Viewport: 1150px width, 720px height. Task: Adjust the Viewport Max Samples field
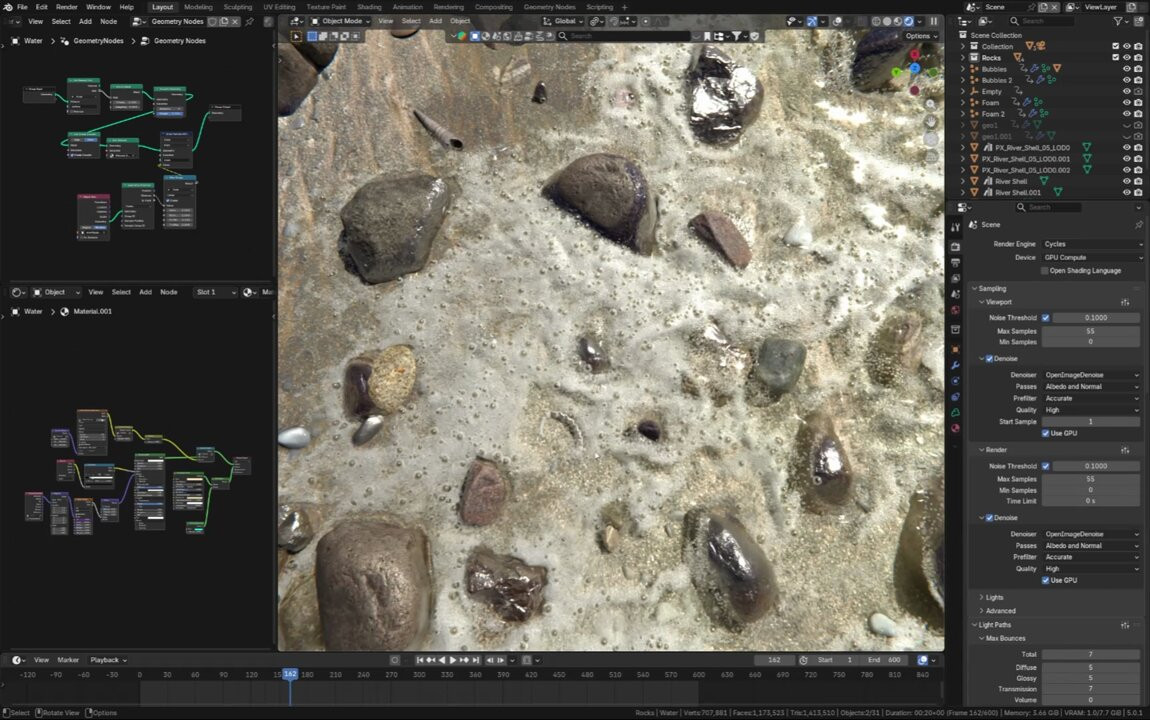[x=1090, y=330]
